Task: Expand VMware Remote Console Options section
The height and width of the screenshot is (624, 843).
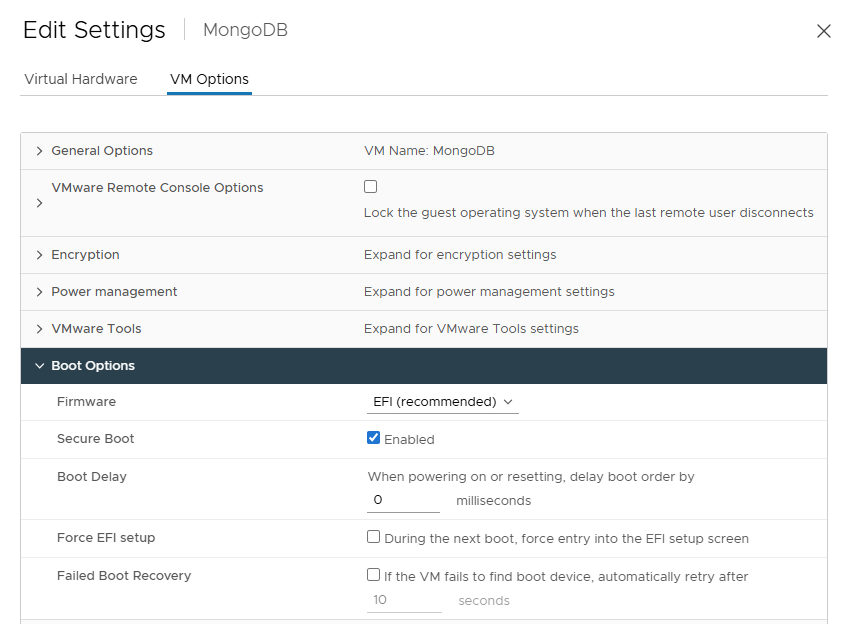Action: (x=39, y=203)
